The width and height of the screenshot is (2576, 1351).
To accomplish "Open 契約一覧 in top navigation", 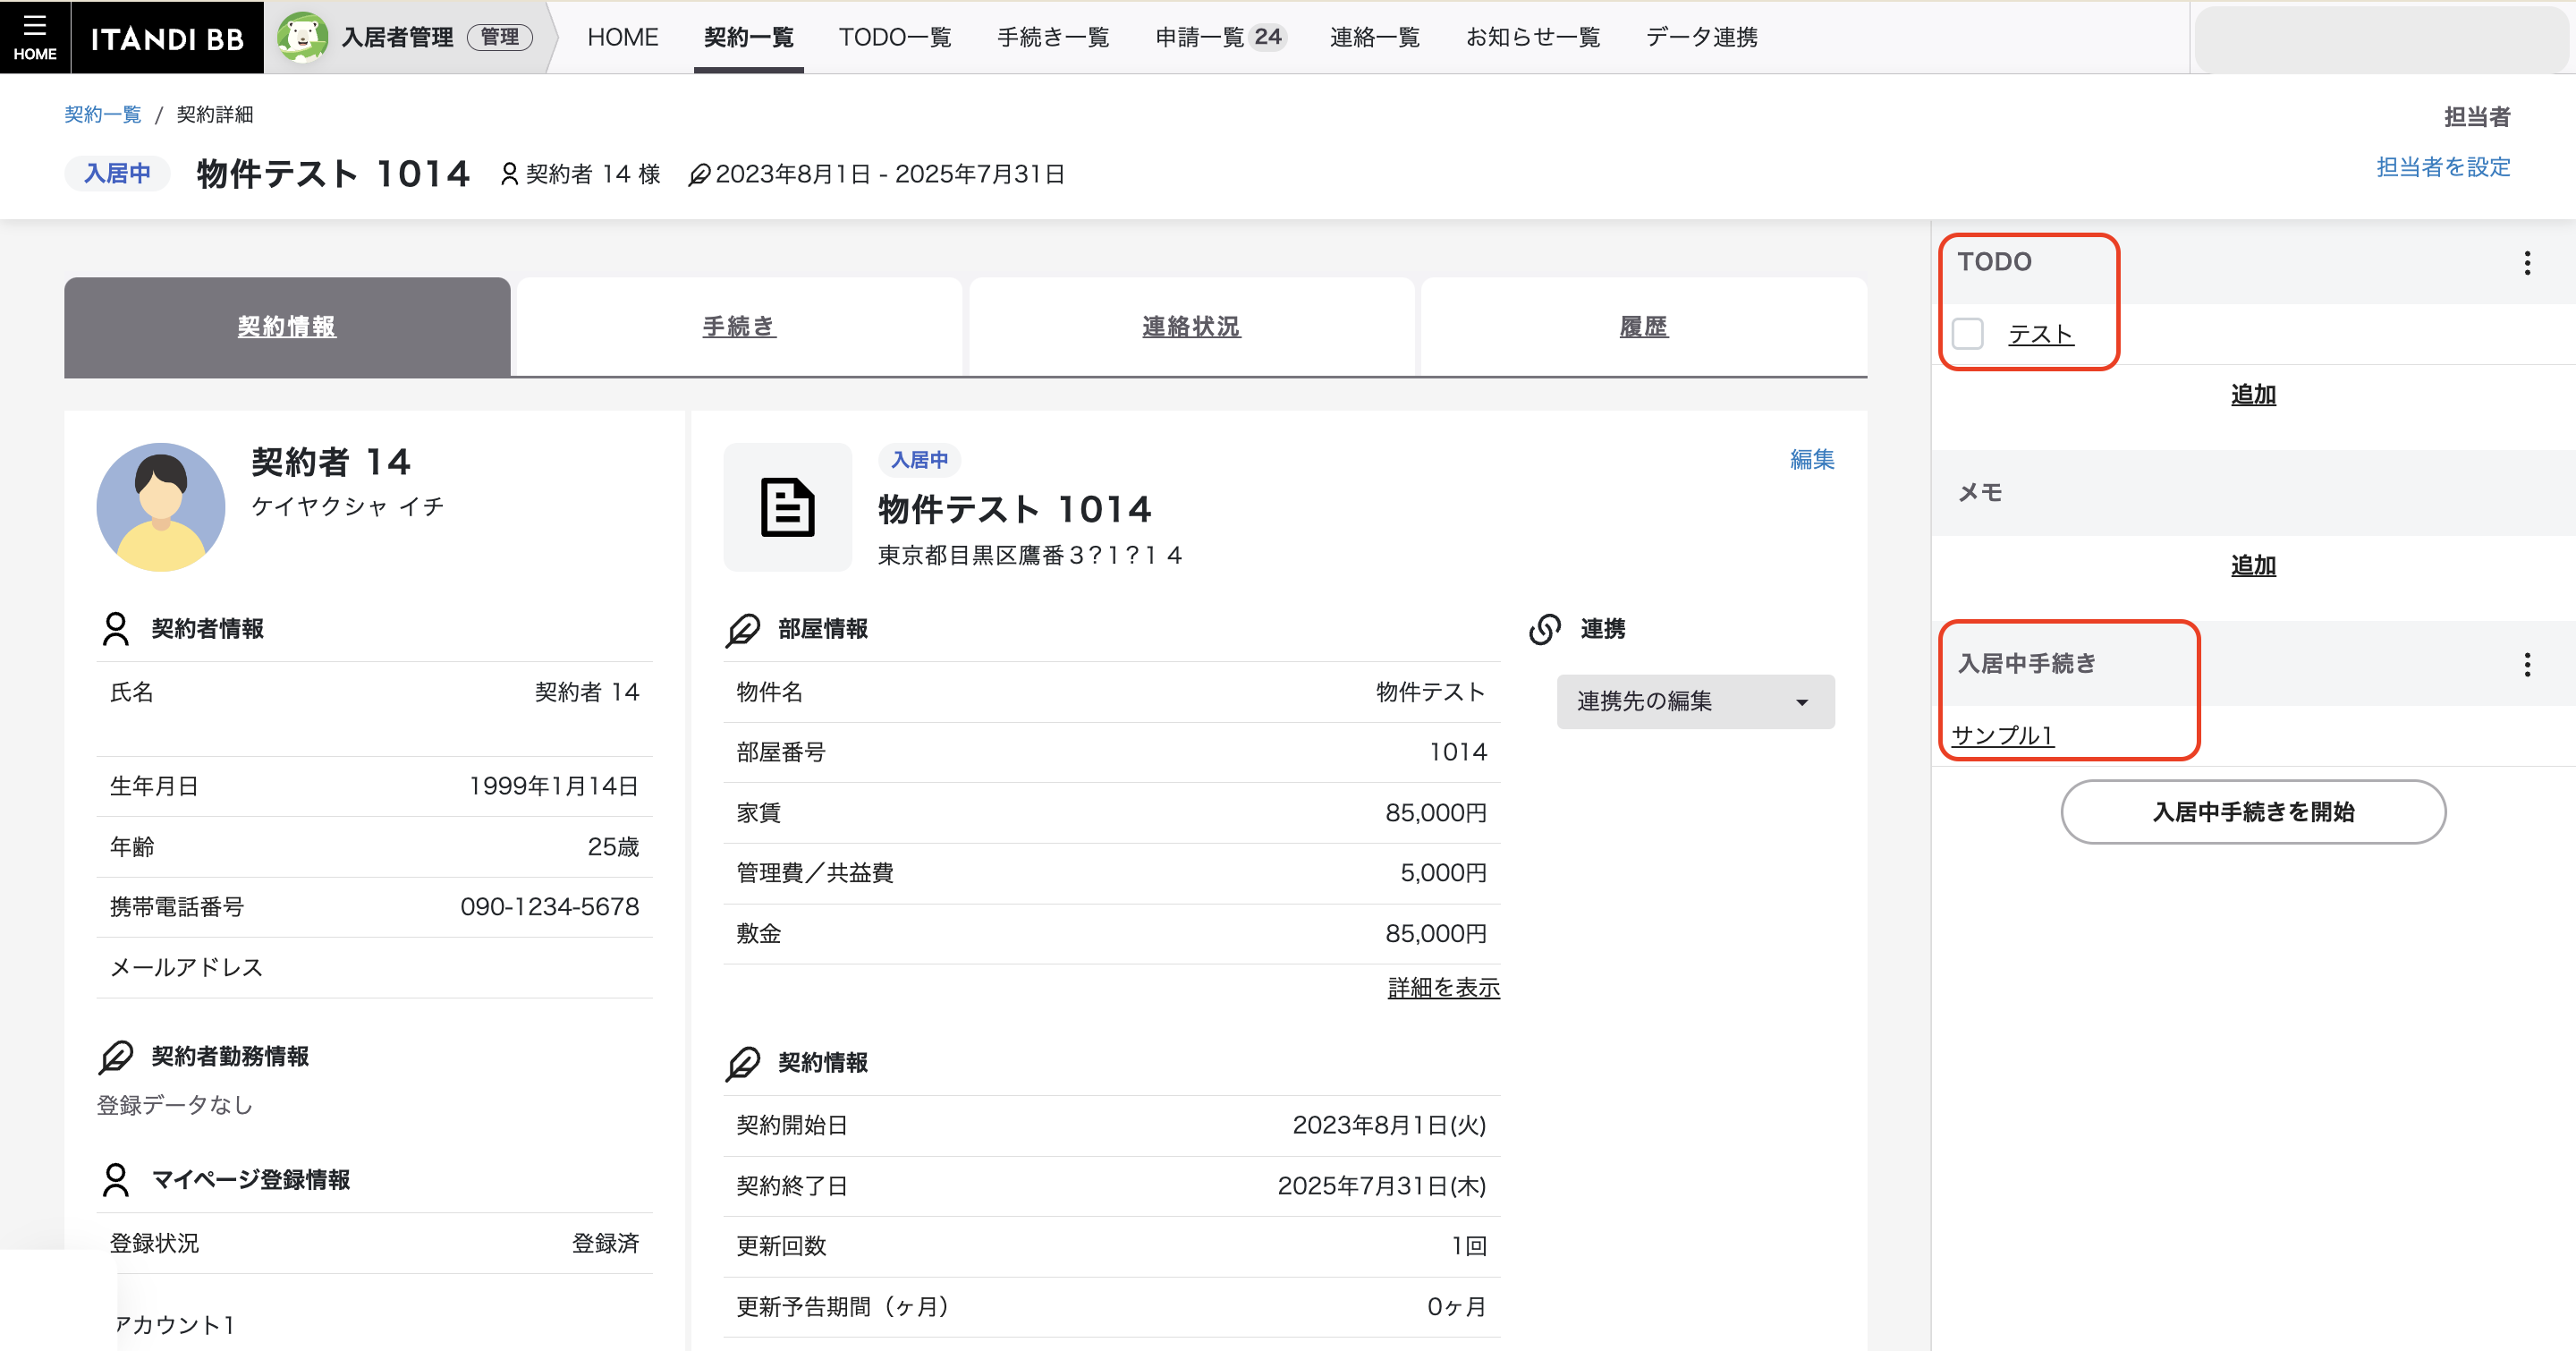I will [x=748, y=37].
